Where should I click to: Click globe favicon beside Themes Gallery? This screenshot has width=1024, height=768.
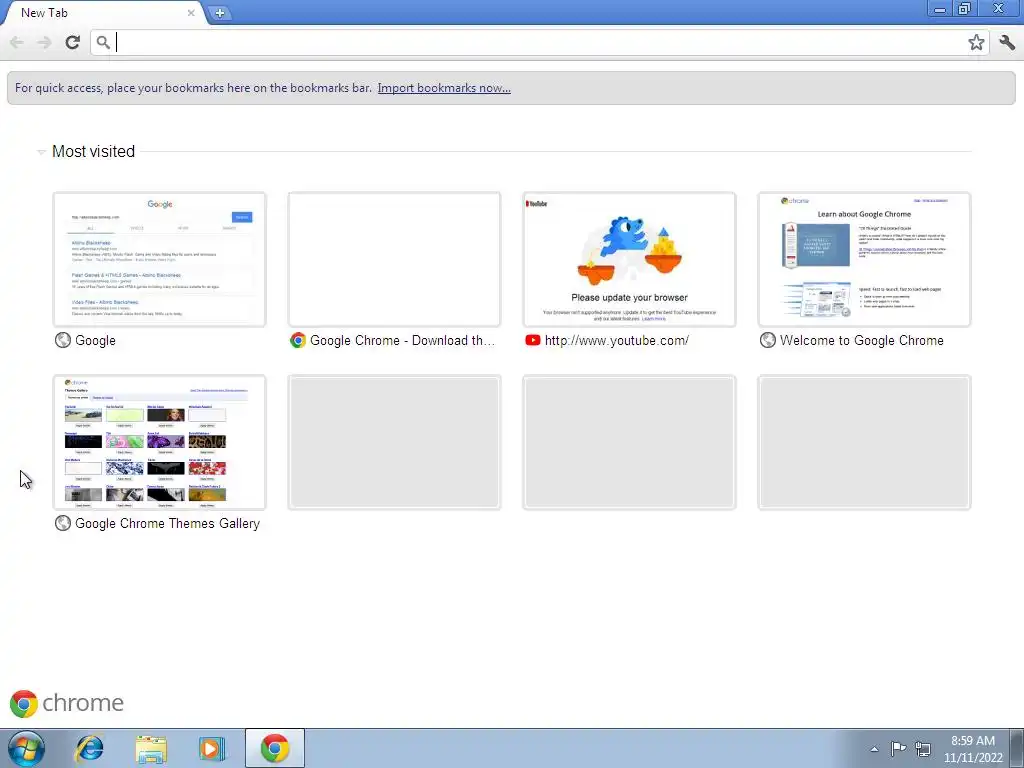coord(63,523)
